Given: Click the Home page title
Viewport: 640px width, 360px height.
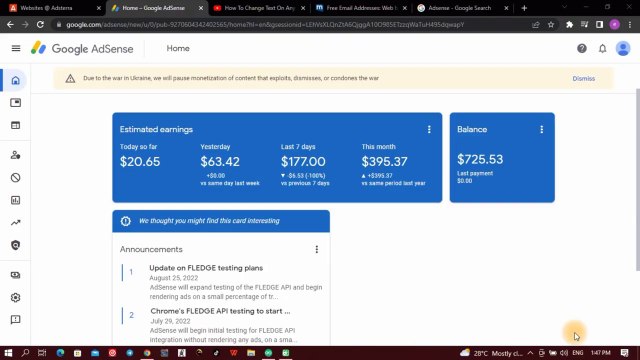Looking at the screenshot, I should 178,48.
